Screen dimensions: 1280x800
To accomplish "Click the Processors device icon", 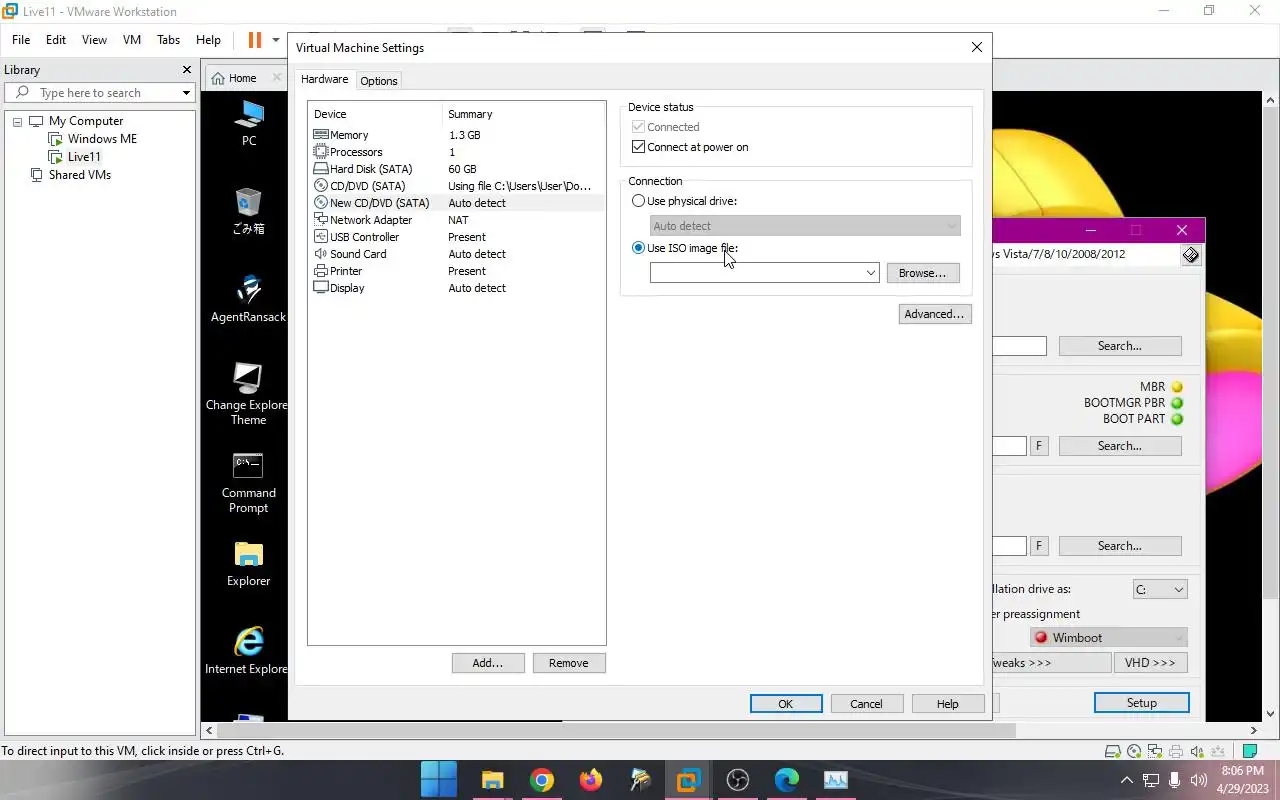I will (321, 152).
